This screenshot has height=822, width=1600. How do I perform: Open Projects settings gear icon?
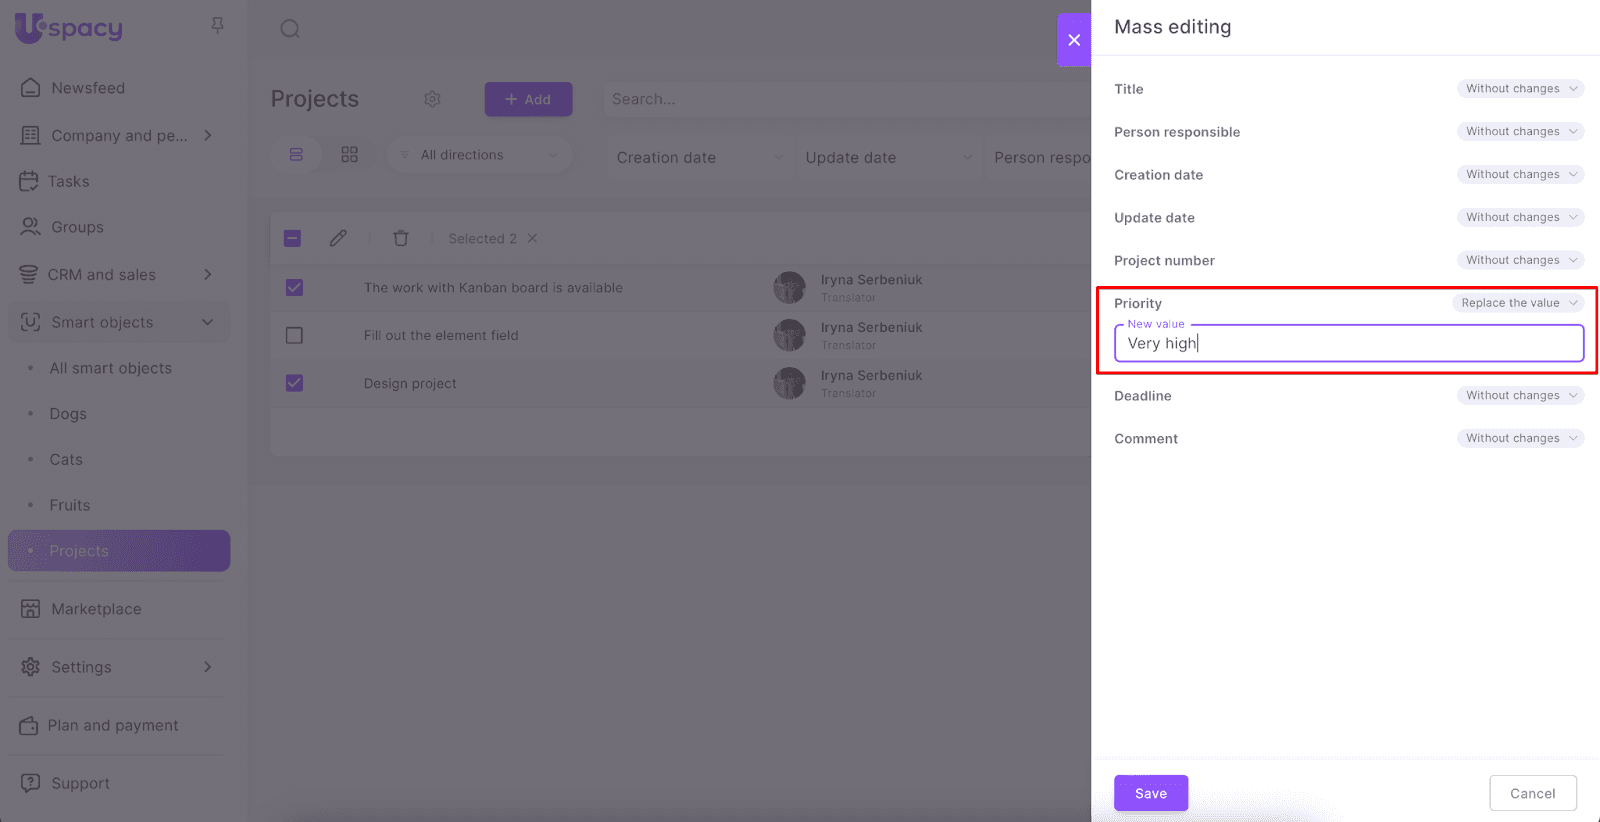(432, 99)
